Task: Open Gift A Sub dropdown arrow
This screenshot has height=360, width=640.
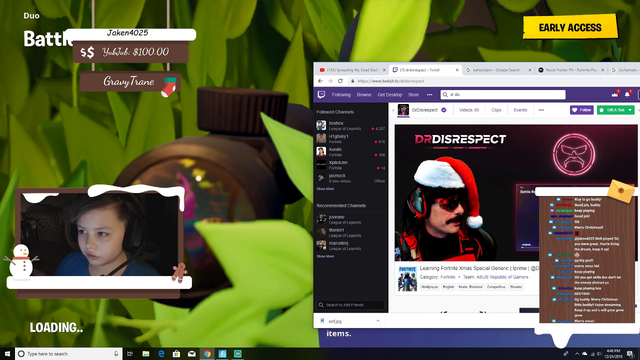Action: 630,110
